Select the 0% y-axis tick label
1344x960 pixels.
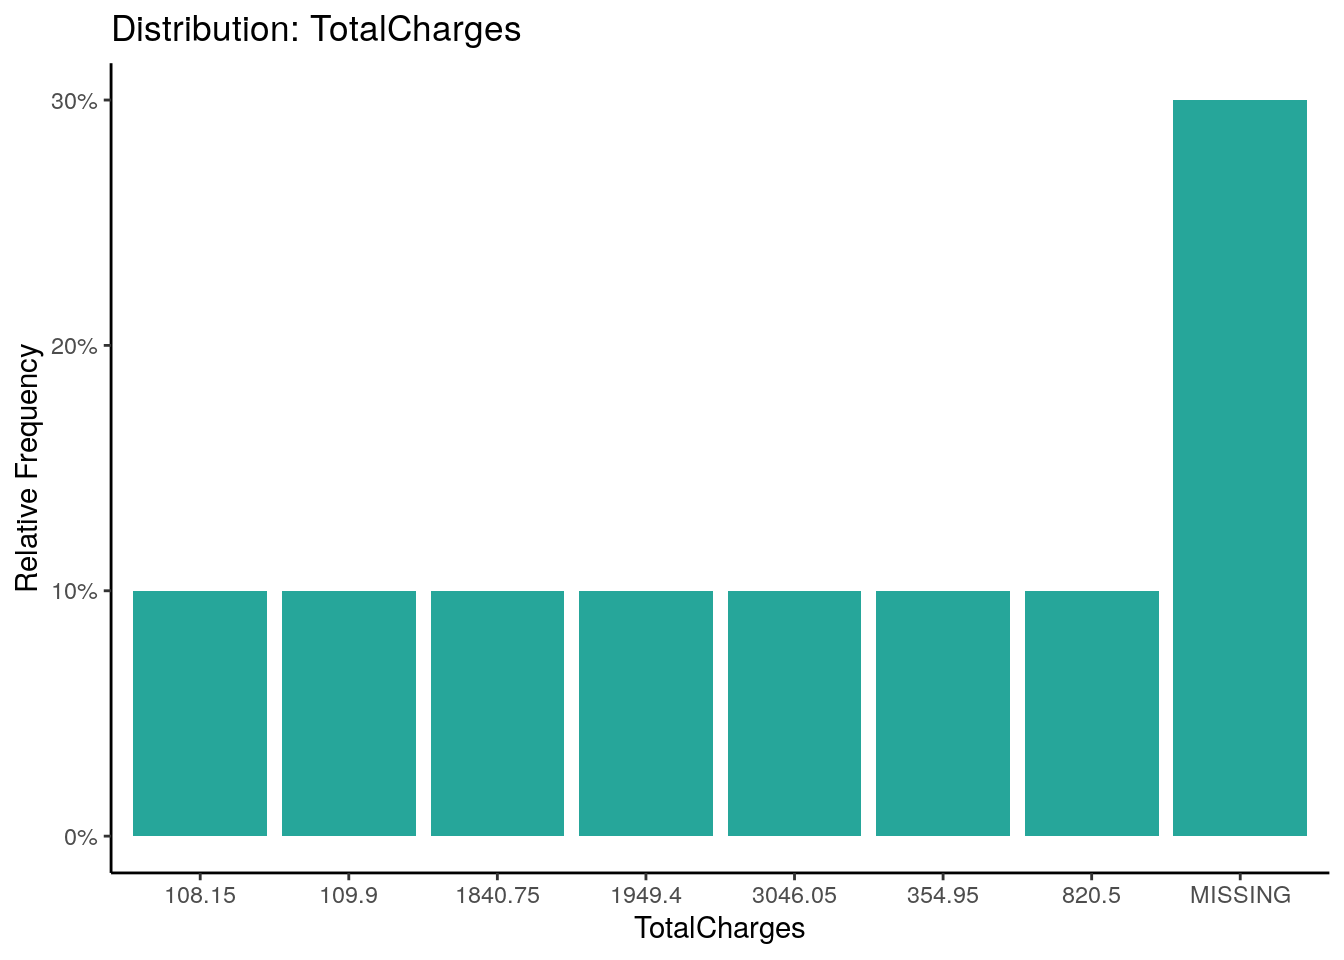[x=80, y=837]
